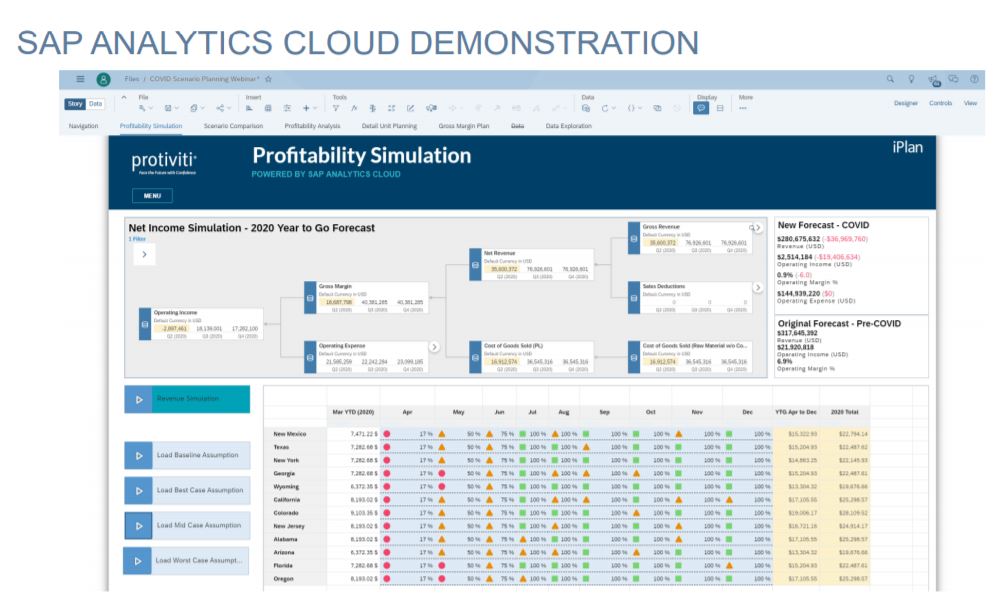Select the Comment bubble icon in Display group
Viewport: 996px width, 597px height.
pos(700,105)
